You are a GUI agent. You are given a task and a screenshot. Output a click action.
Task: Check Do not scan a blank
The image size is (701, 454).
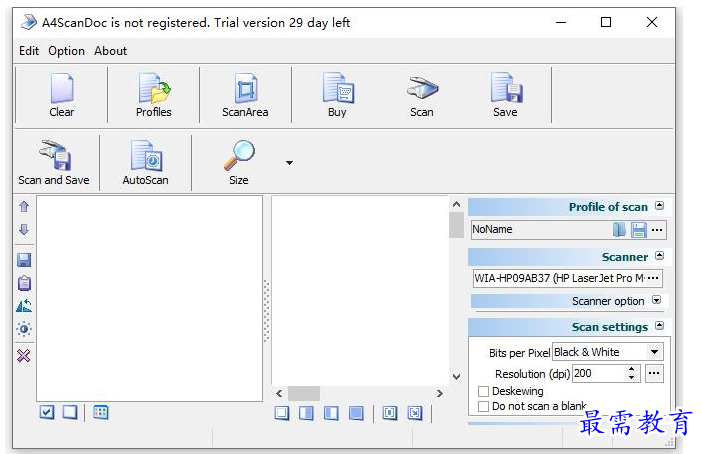pos(483,406)
